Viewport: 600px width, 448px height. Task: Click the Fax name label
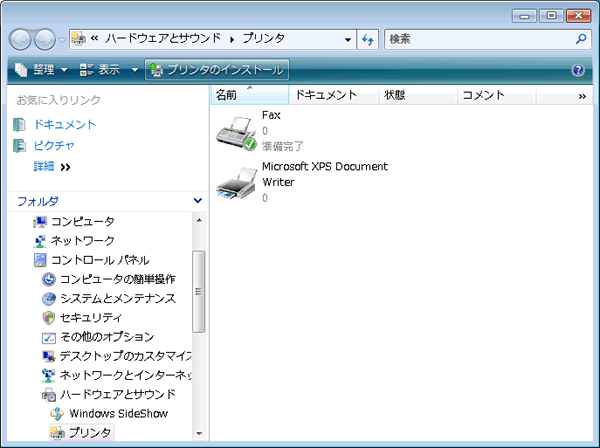coord(271,115)
